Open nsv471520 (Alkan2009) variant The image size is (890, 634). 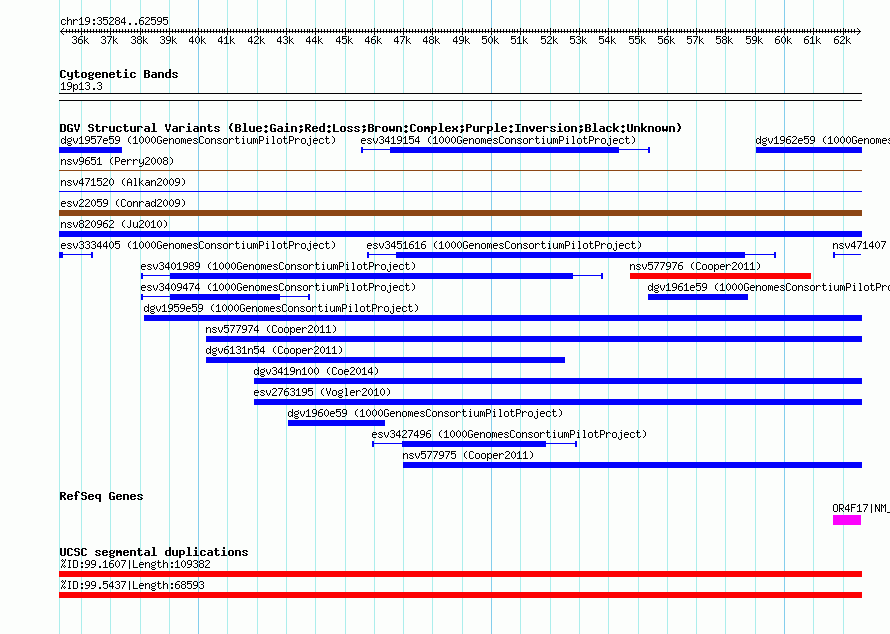point(123,182)
